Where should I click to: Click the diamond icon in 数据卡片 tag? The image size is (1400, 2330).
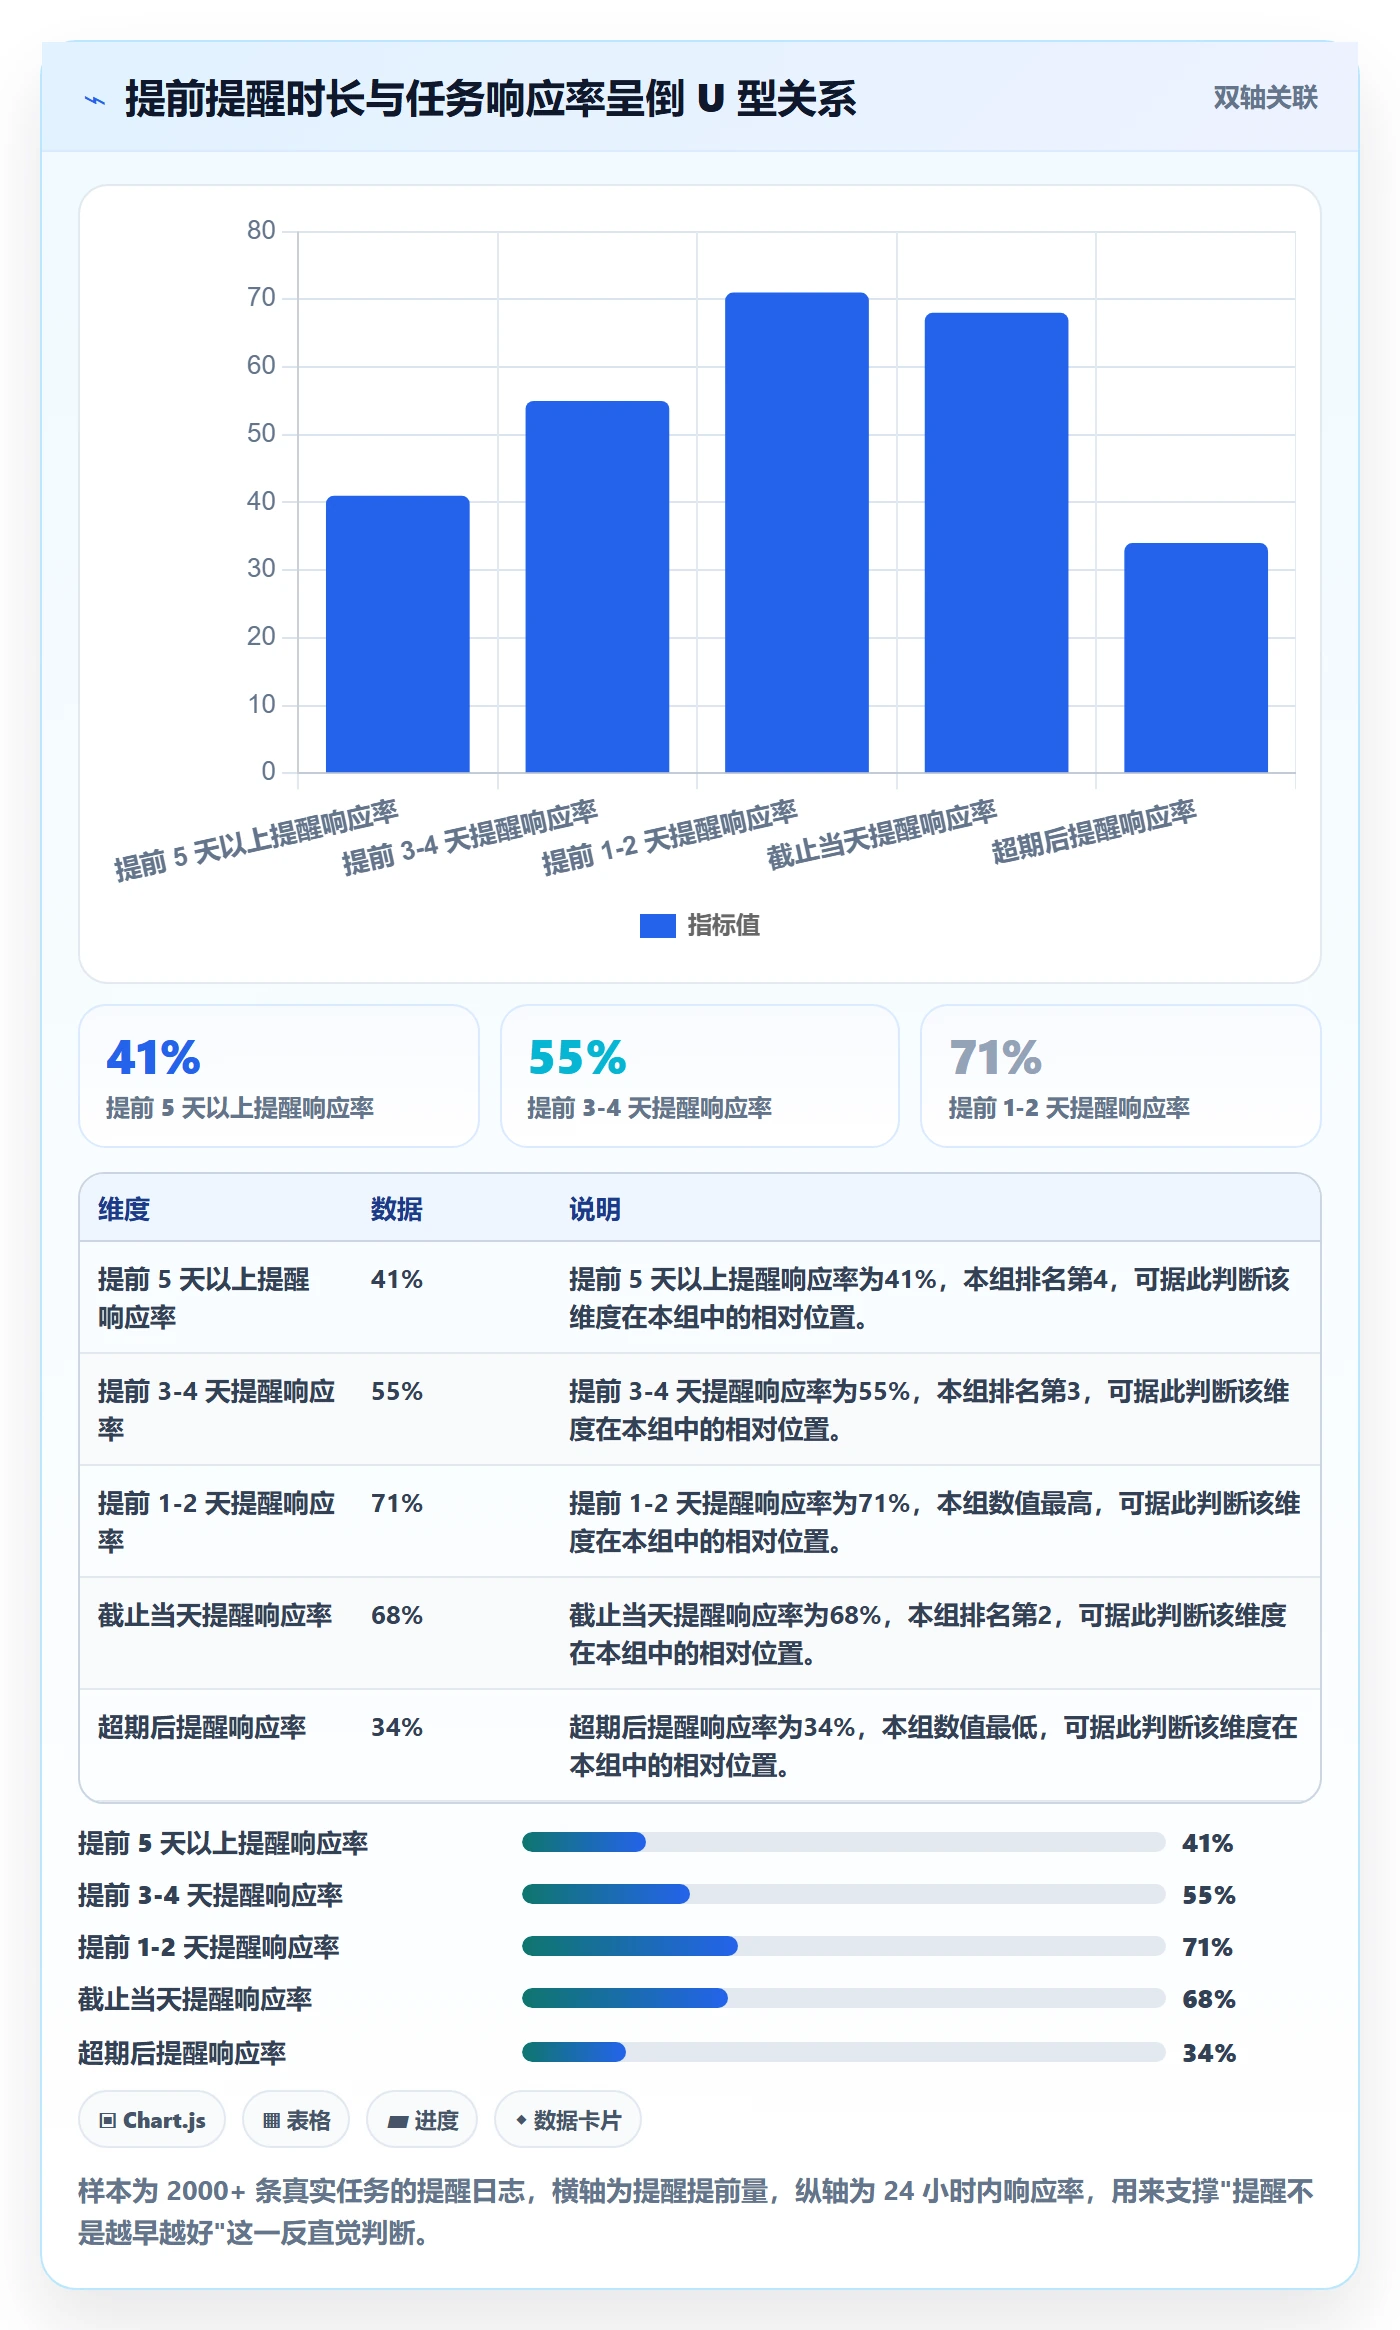[521, 2120]
